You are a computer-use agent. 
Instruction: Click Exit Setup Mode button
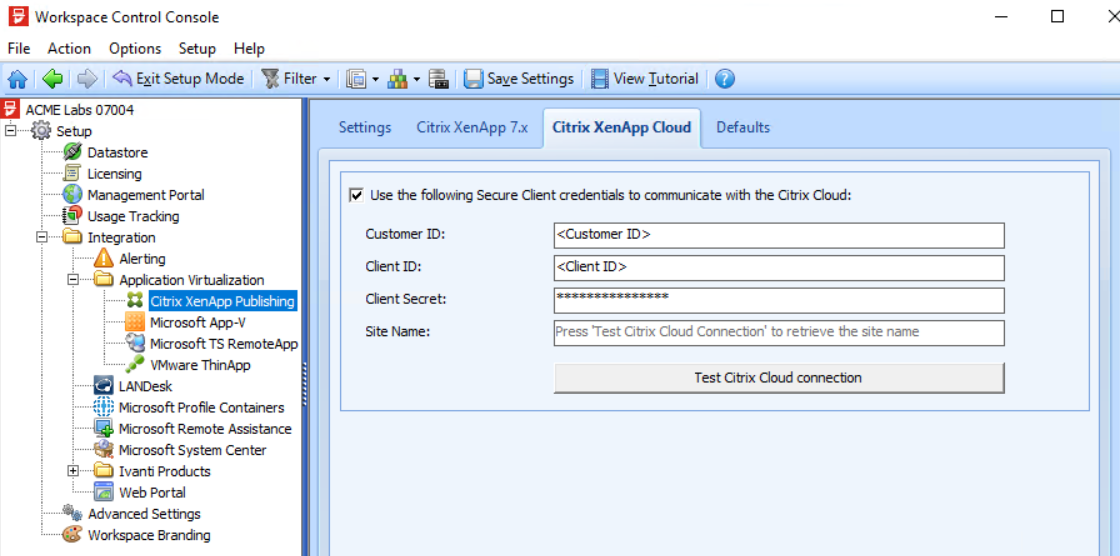pyautogui.click(x=179, y=79)
